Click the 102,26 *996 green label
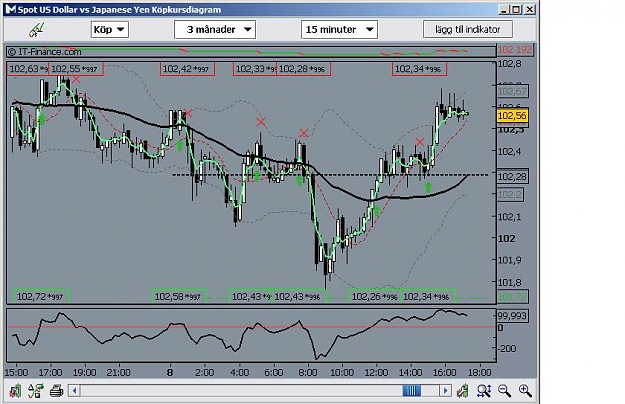Viewport: 625px width, 404px height. coord(375,296)
